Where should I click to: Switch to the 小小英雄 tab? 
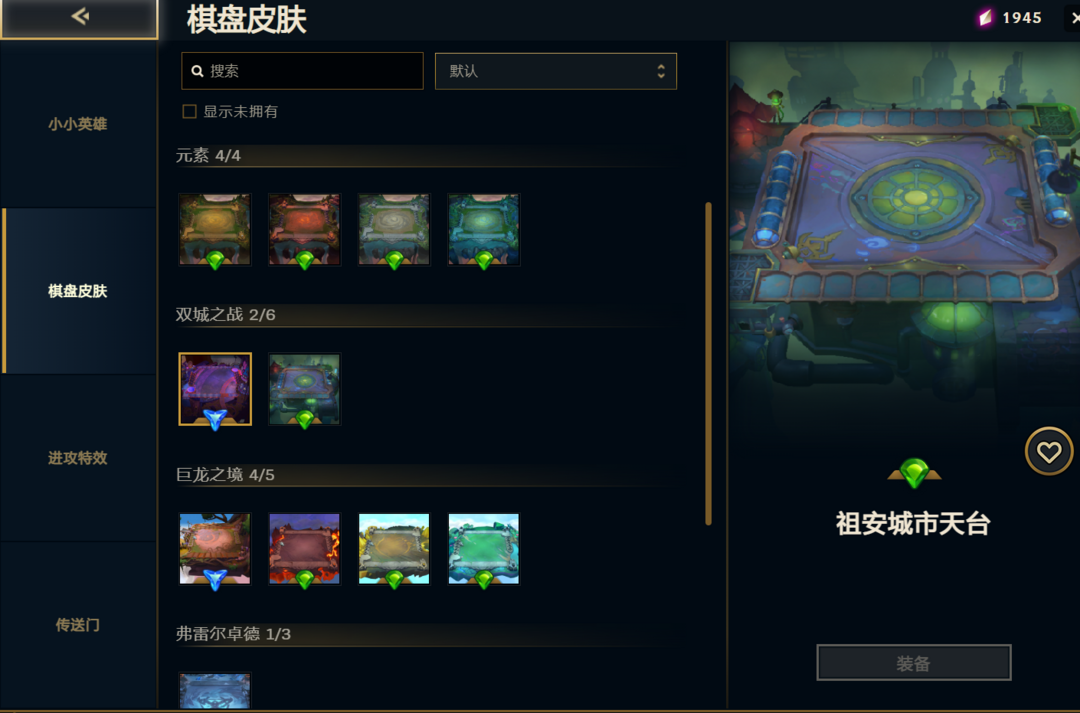79,124
